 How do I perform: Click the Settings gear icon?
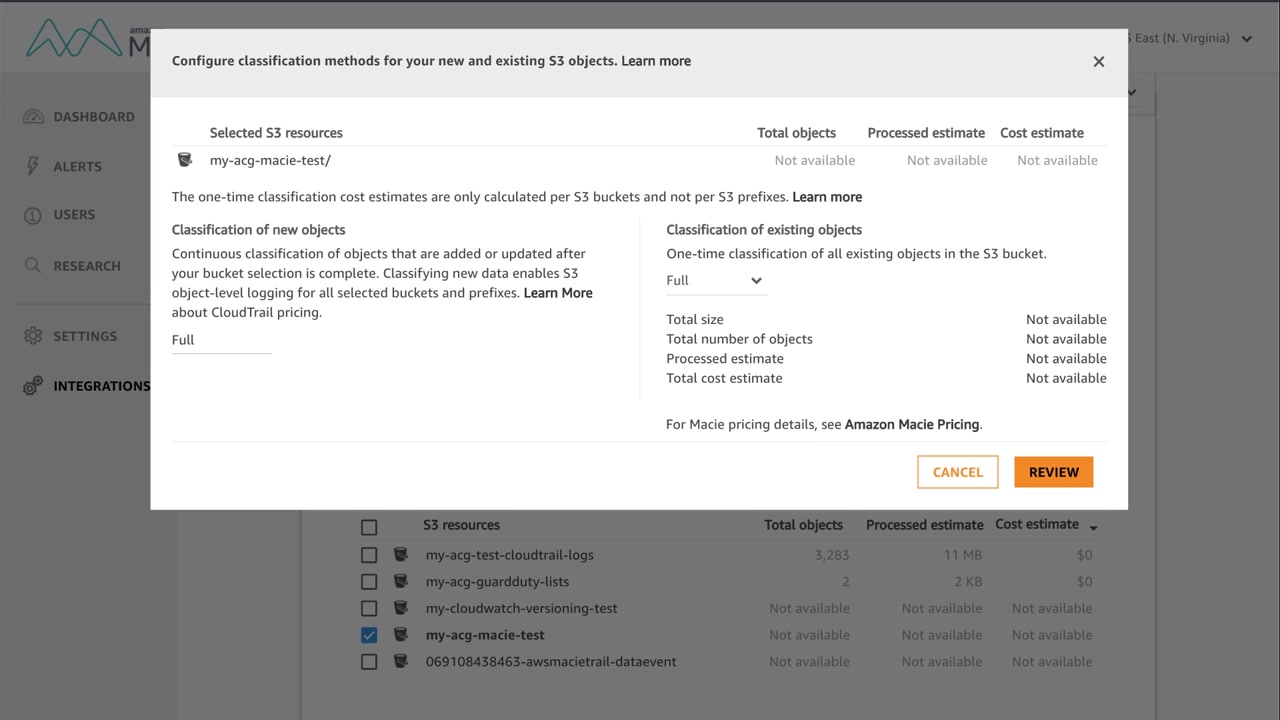[x=34, y=336]
